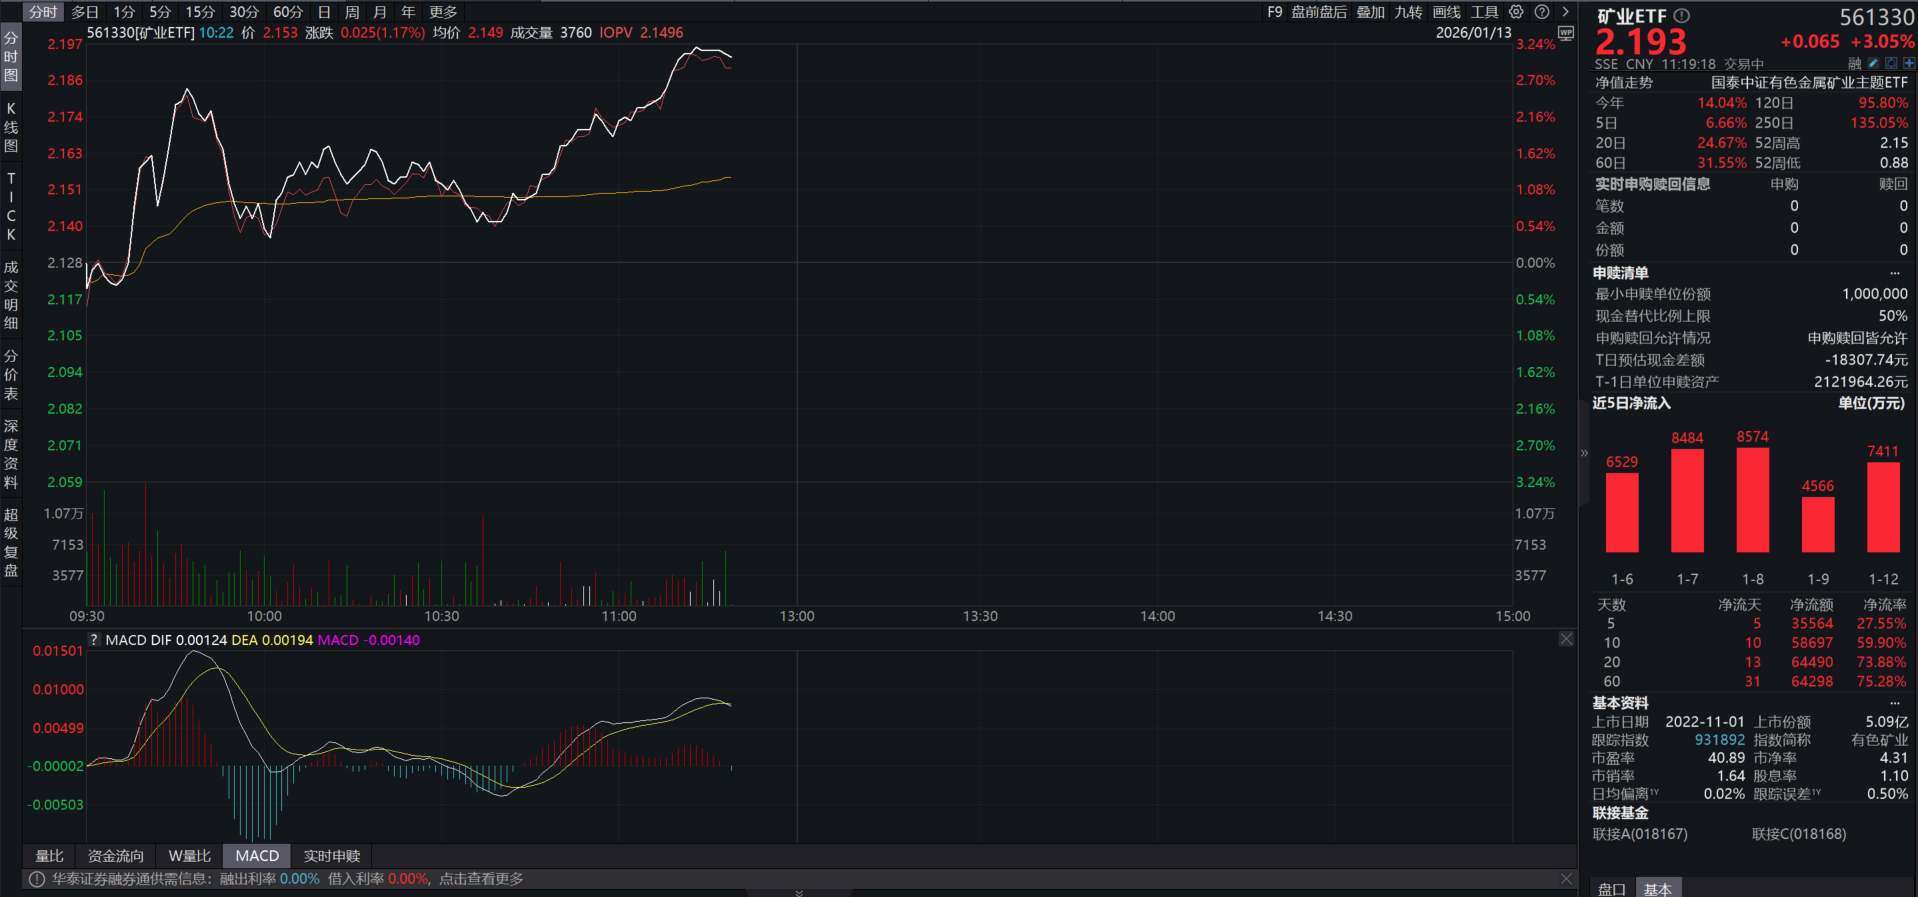This screenshot has height=897, width=1918.
Task: Open feeder fund 联接C(018168)
Action: pos(1799,834)
